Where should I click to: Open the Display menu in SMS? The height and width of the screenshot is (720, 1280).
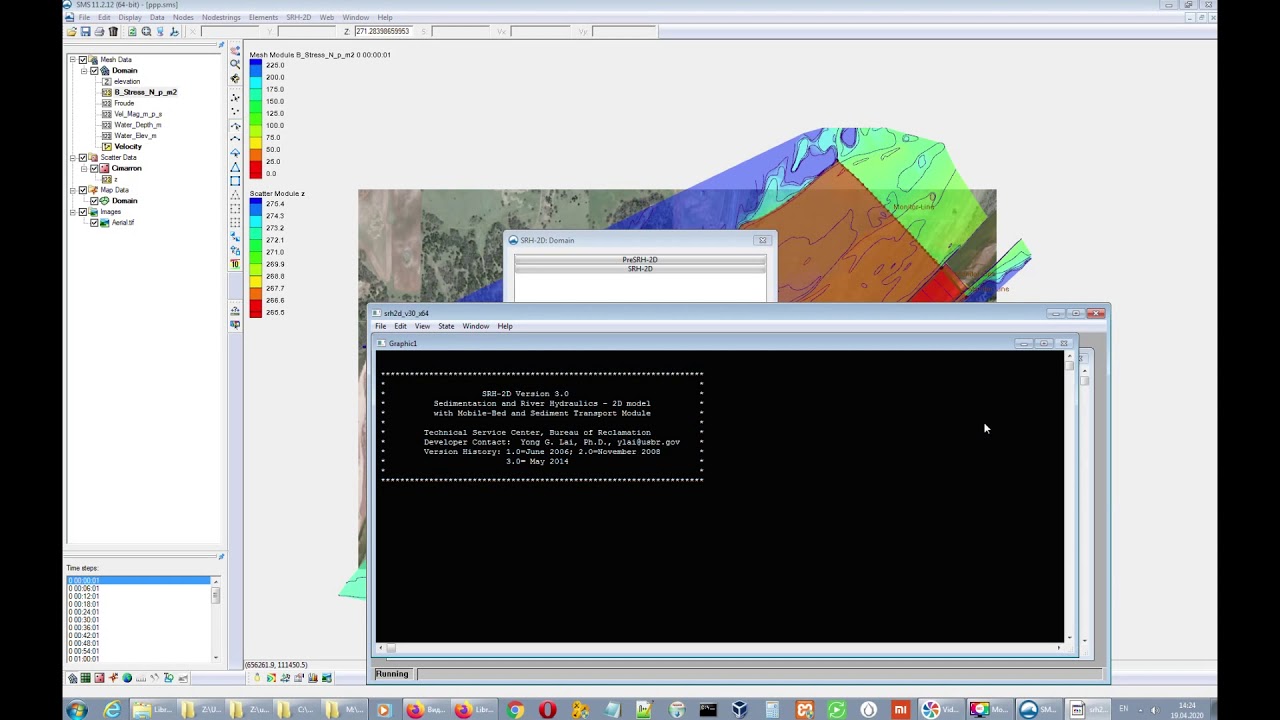point(130,17)
